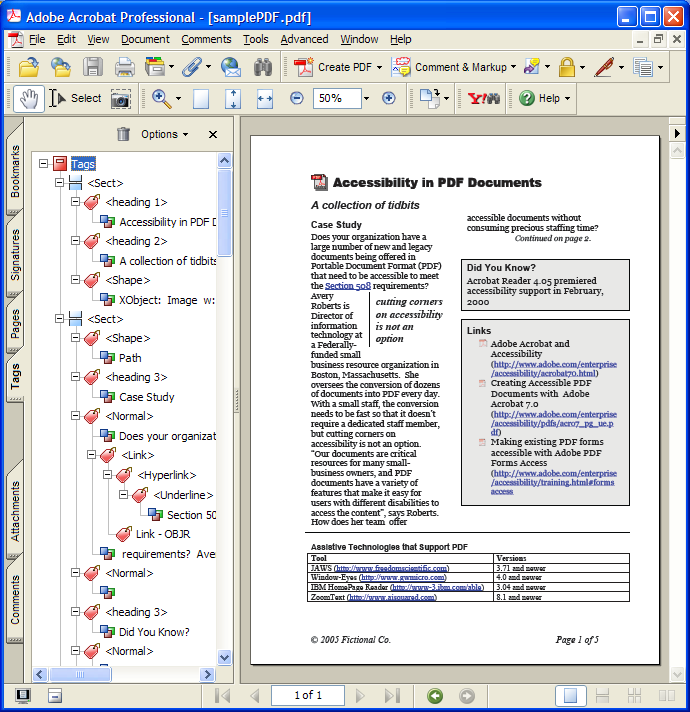Delete tag with the trash icon

[x=123, y=134]
